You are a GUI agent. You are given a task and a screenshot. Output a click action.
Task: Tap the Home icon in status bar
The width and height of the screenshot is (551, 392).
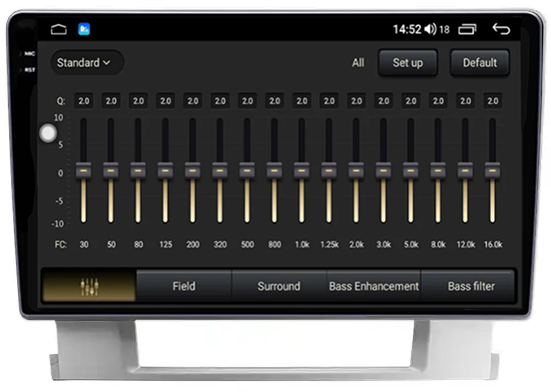59,30
